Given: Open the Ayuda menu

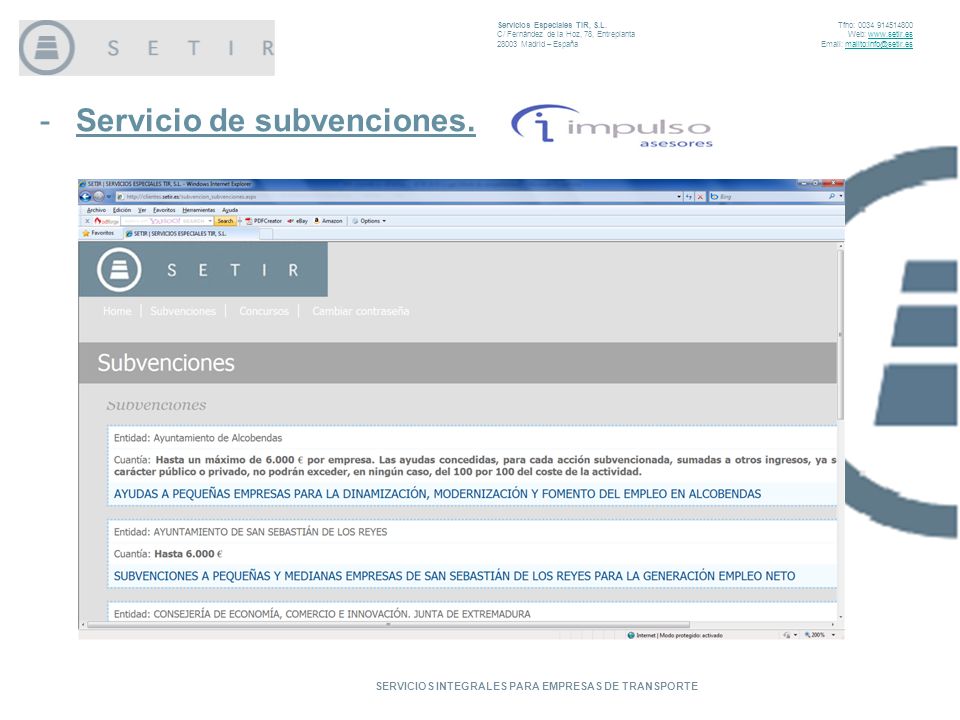Looking at the screenshot, I should 230,210.
